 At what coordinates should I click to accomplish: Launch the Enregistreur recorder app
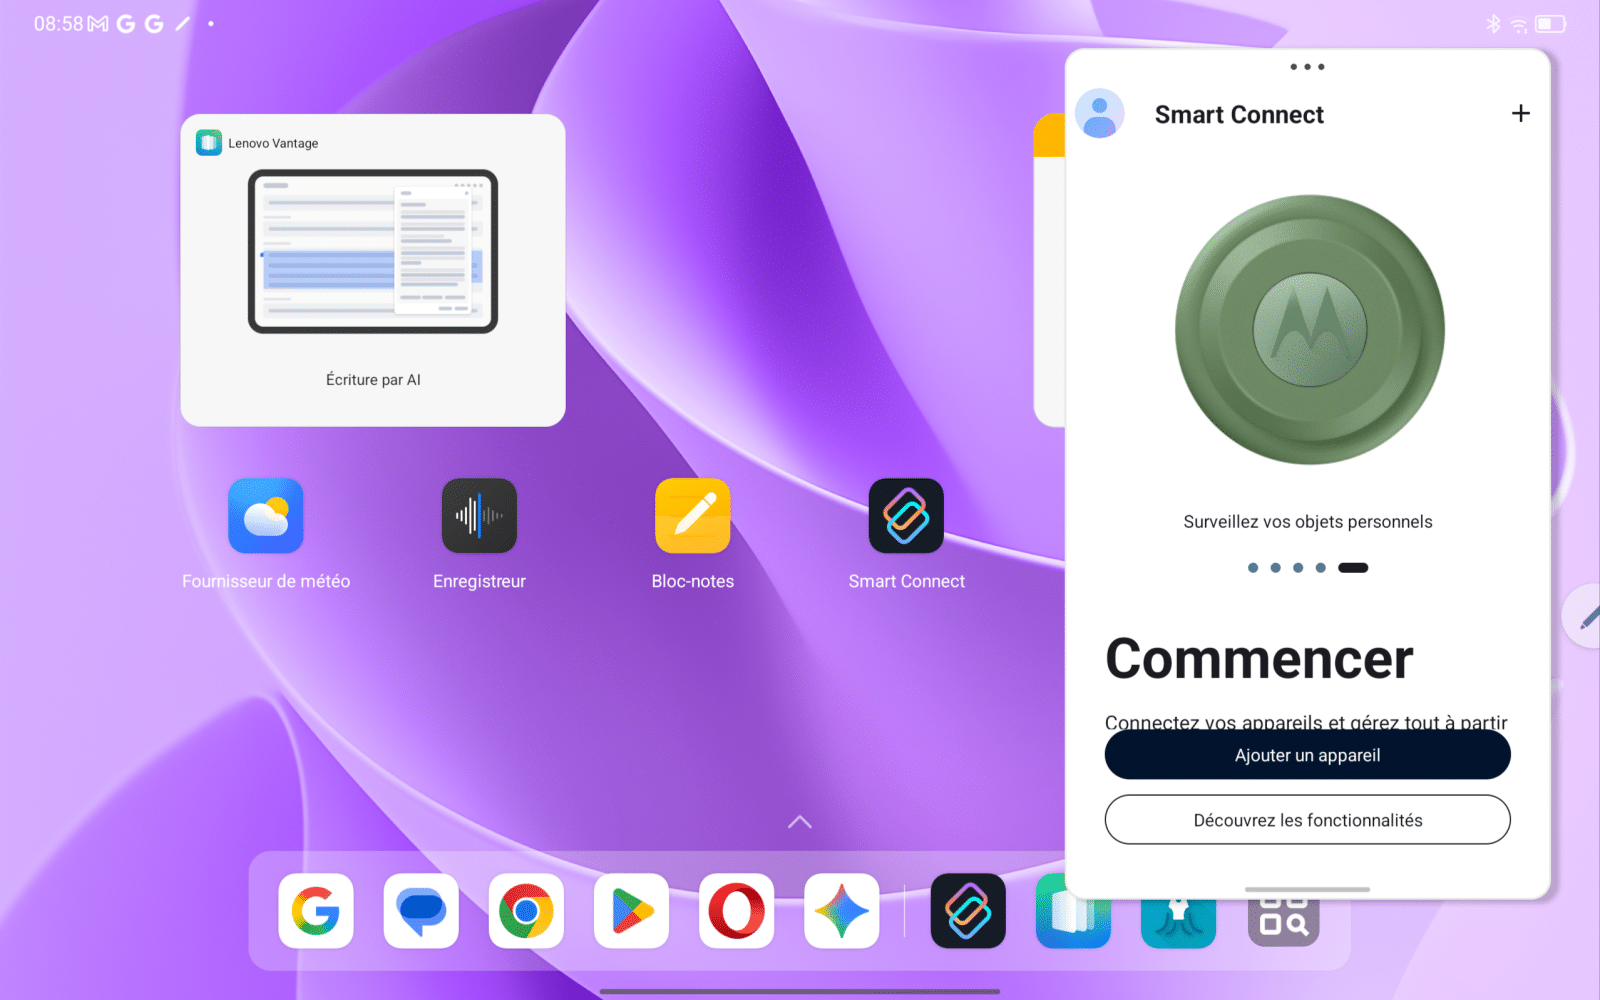[x=479, y=516]
